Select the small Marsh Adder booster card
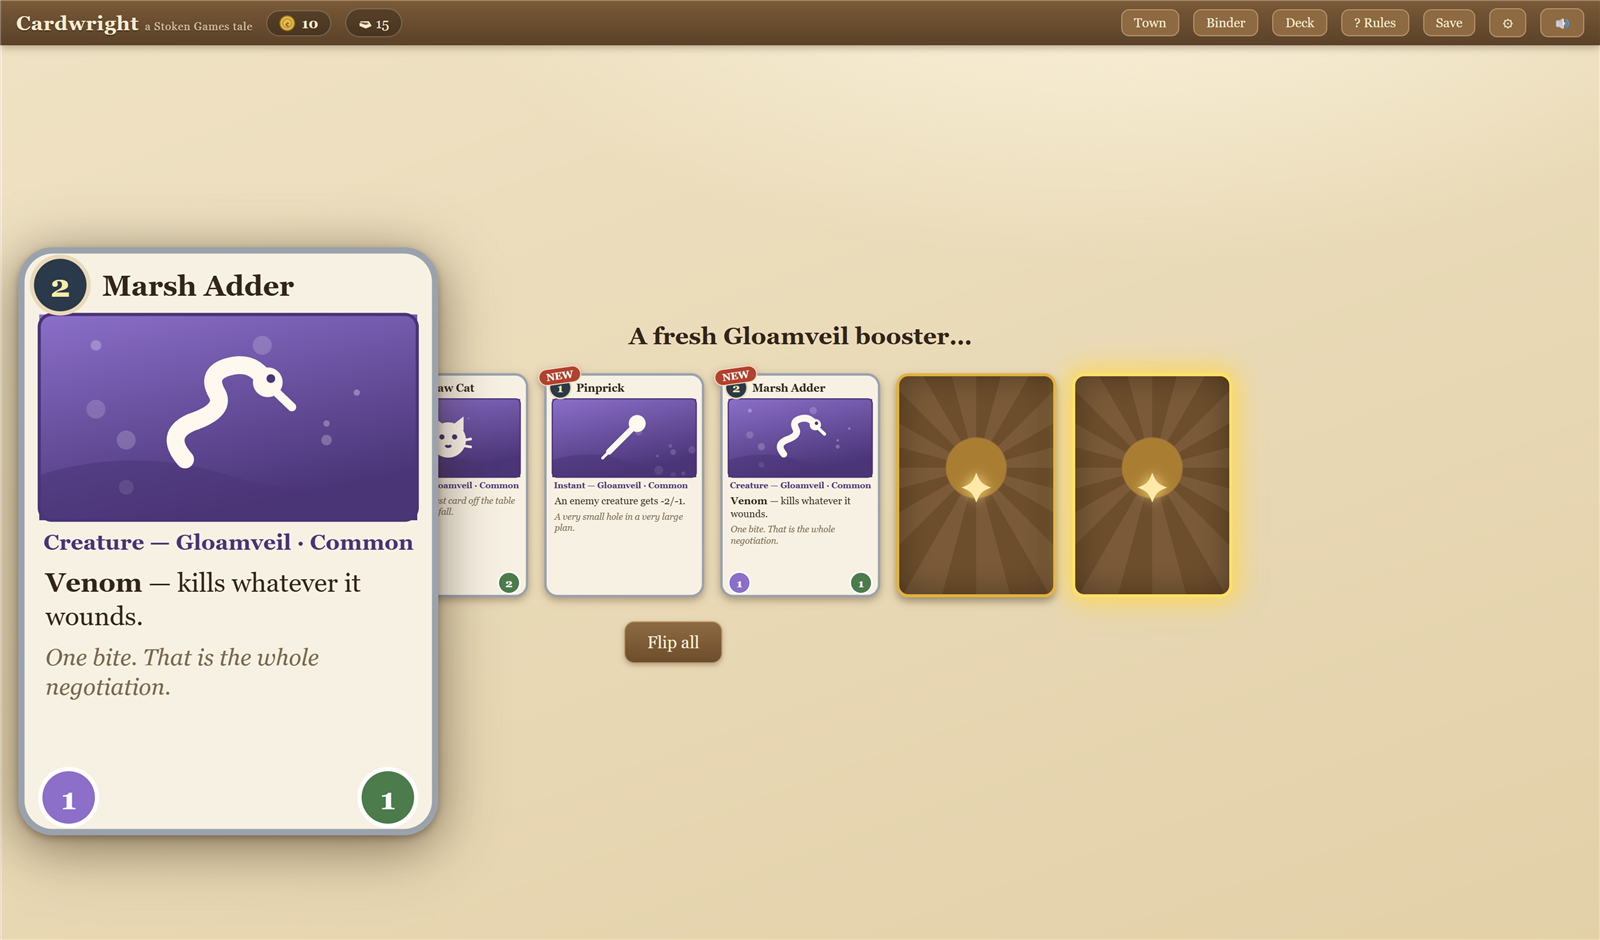The width and height of the screenshot is (1600, 940). (x=800, y=485)
